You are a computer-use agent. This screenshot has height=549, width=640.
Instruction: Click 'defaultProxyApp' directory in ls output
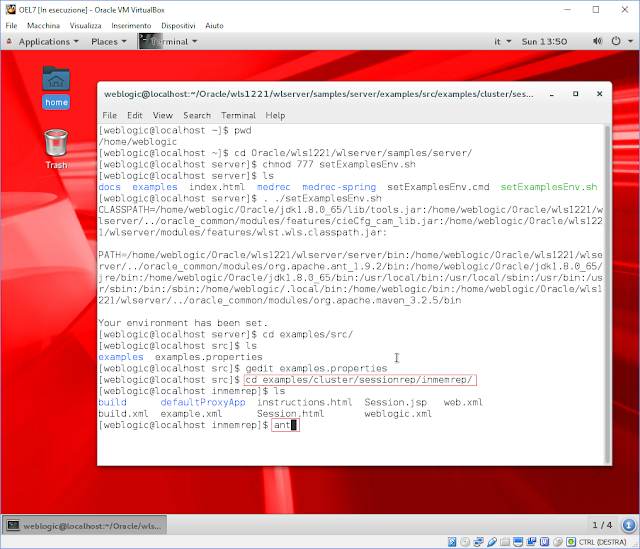coord(203,402)
